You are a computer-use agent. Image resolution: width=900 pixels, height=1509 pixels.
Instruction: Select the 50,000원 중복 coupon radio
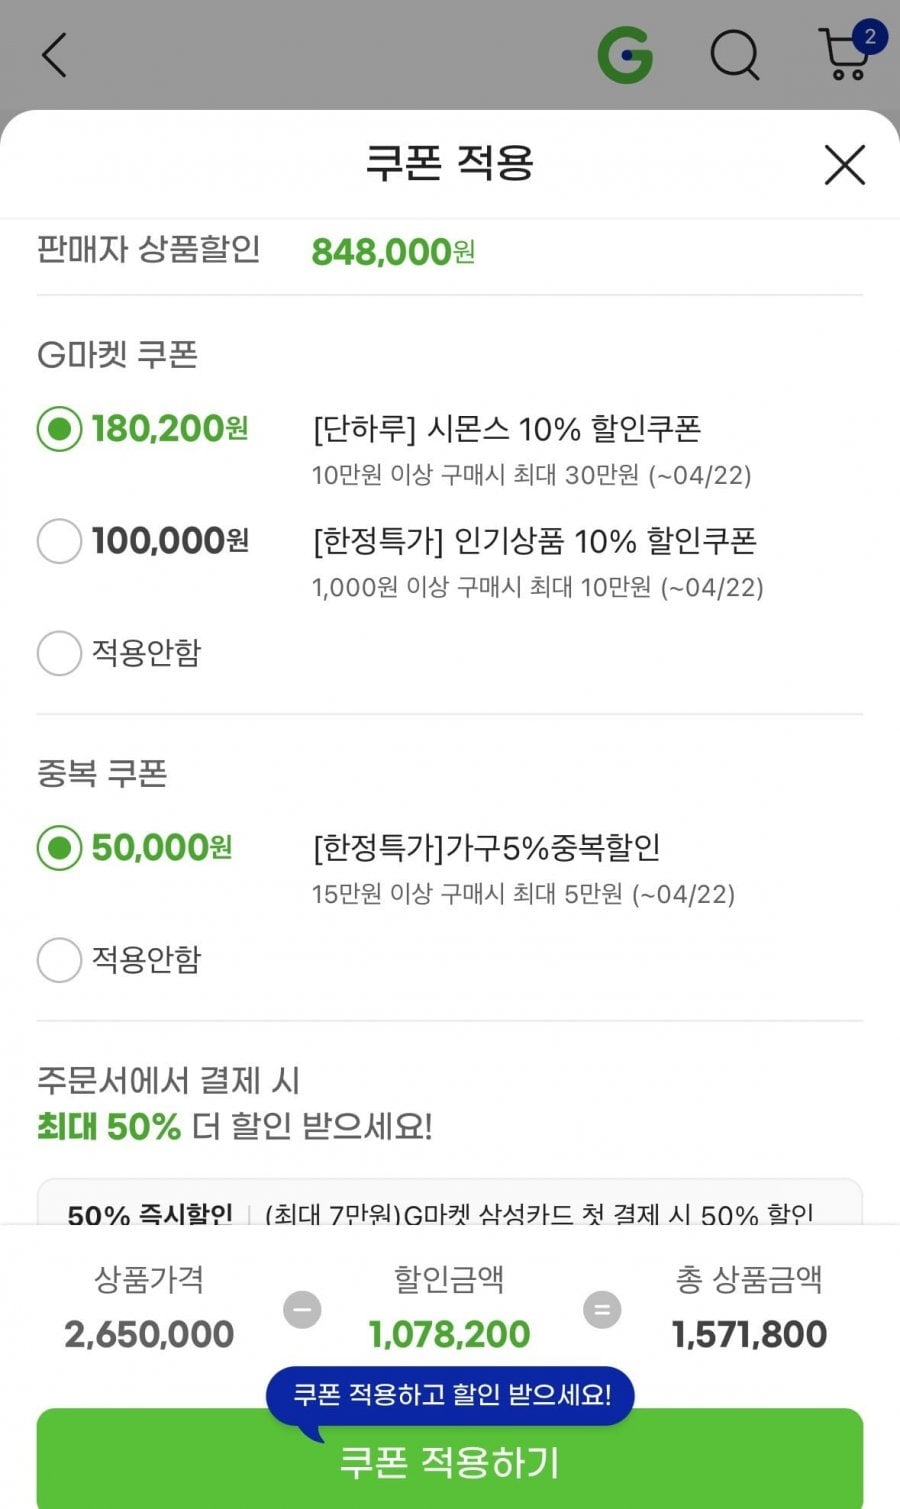point(59,848)
